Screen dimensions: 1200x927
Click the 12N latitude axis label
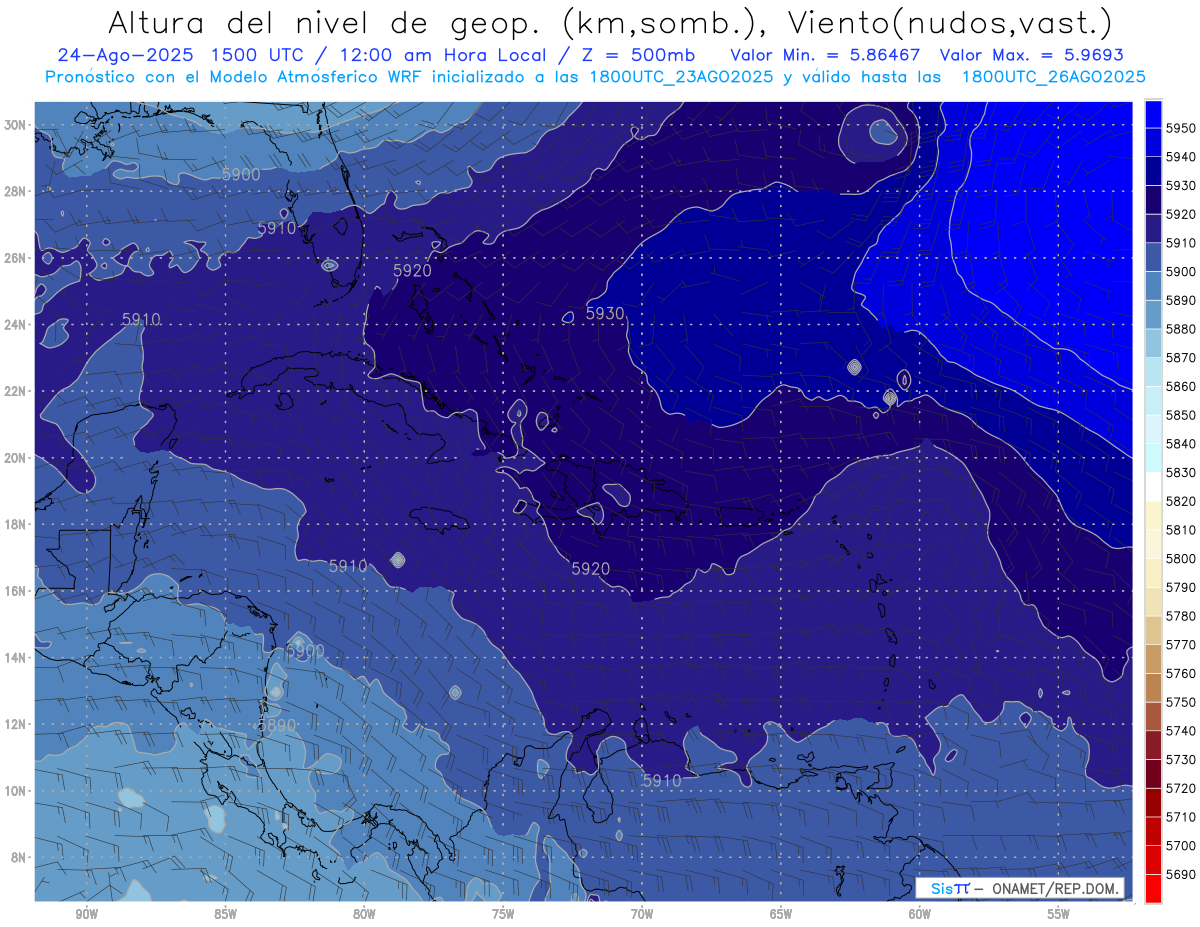tap(16, 724)
